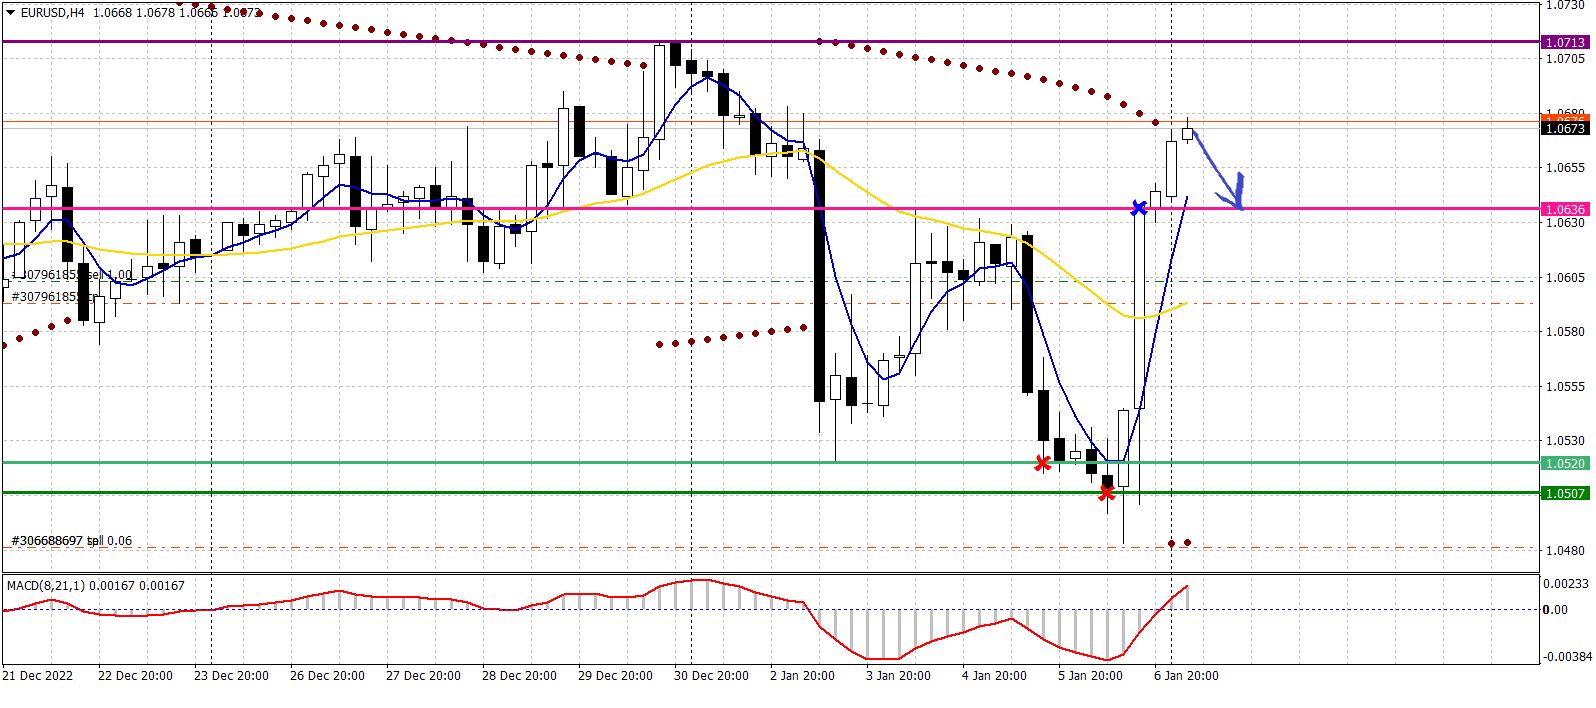Image resolution: width=1596 pixels, height=708 pixels.
Task: Click the blue hand-drawn arrow head
Action: (1238, 195)
